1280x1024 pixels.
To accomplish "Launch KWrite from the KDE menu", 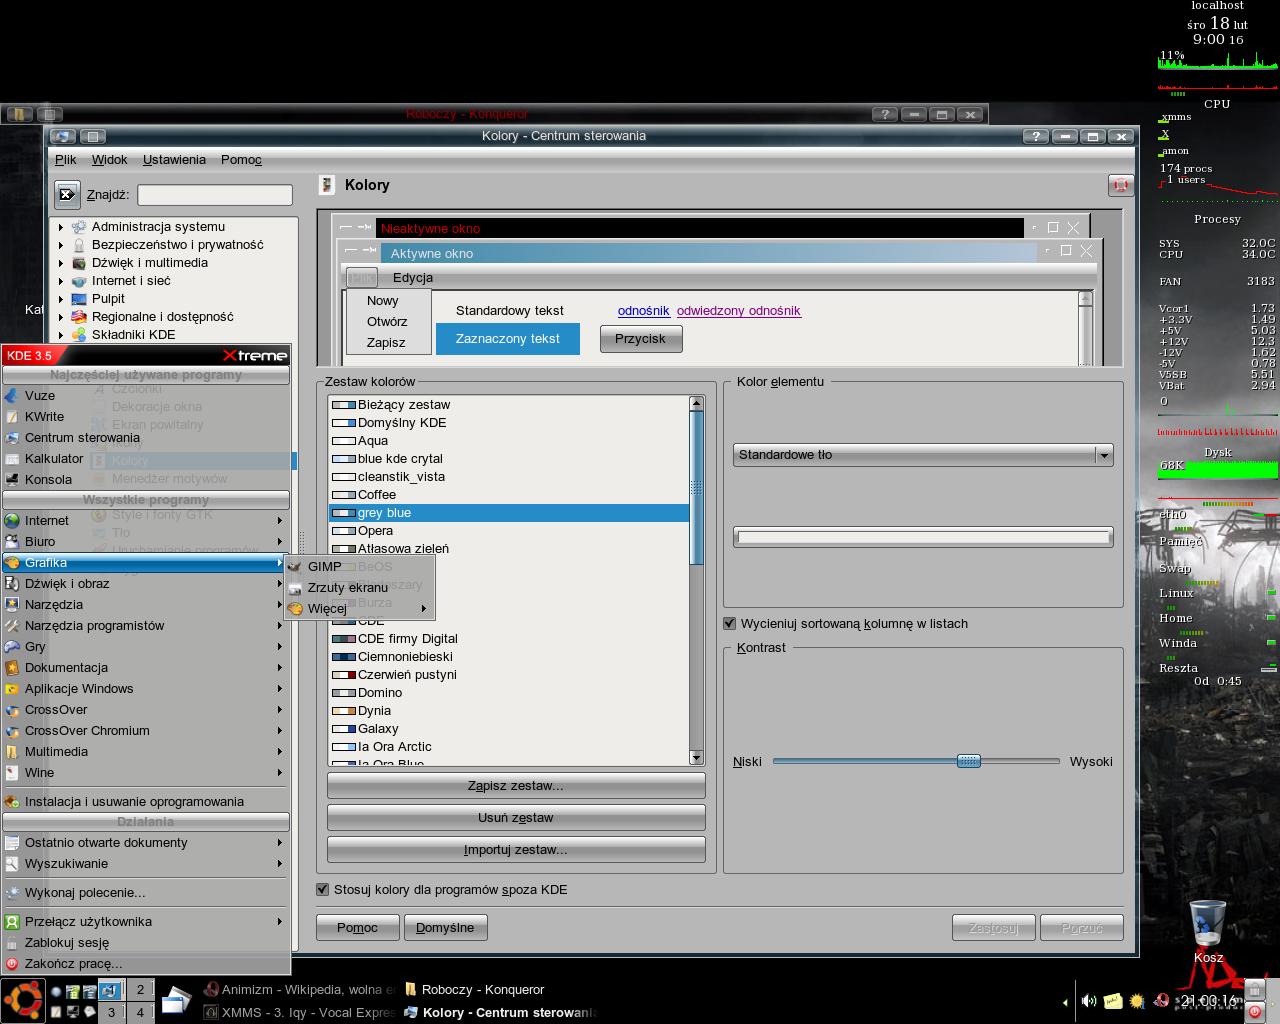I will (x=44, y=416).
